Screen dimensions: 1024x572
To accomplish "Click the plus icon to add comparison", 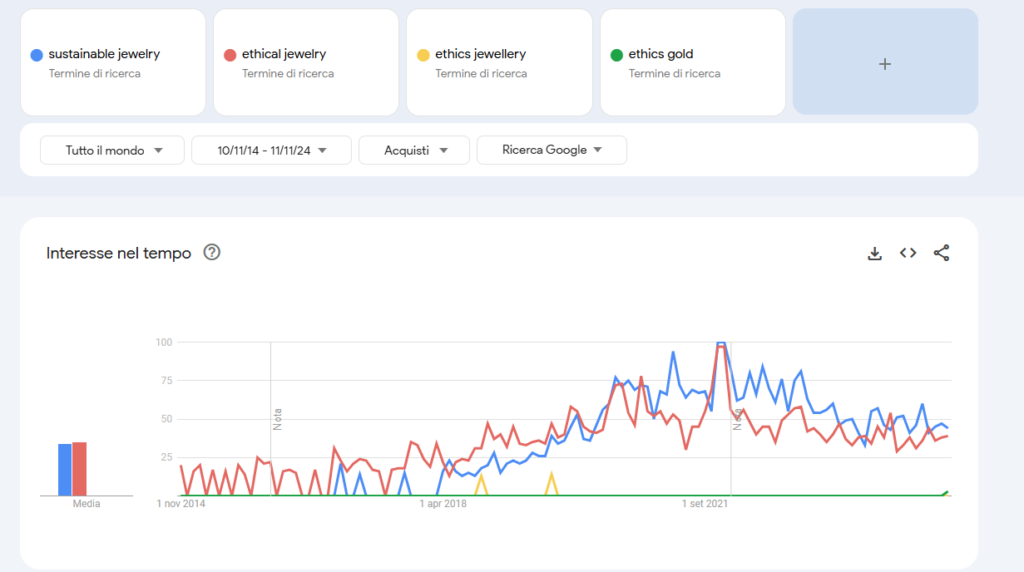I will coord(884,63).
